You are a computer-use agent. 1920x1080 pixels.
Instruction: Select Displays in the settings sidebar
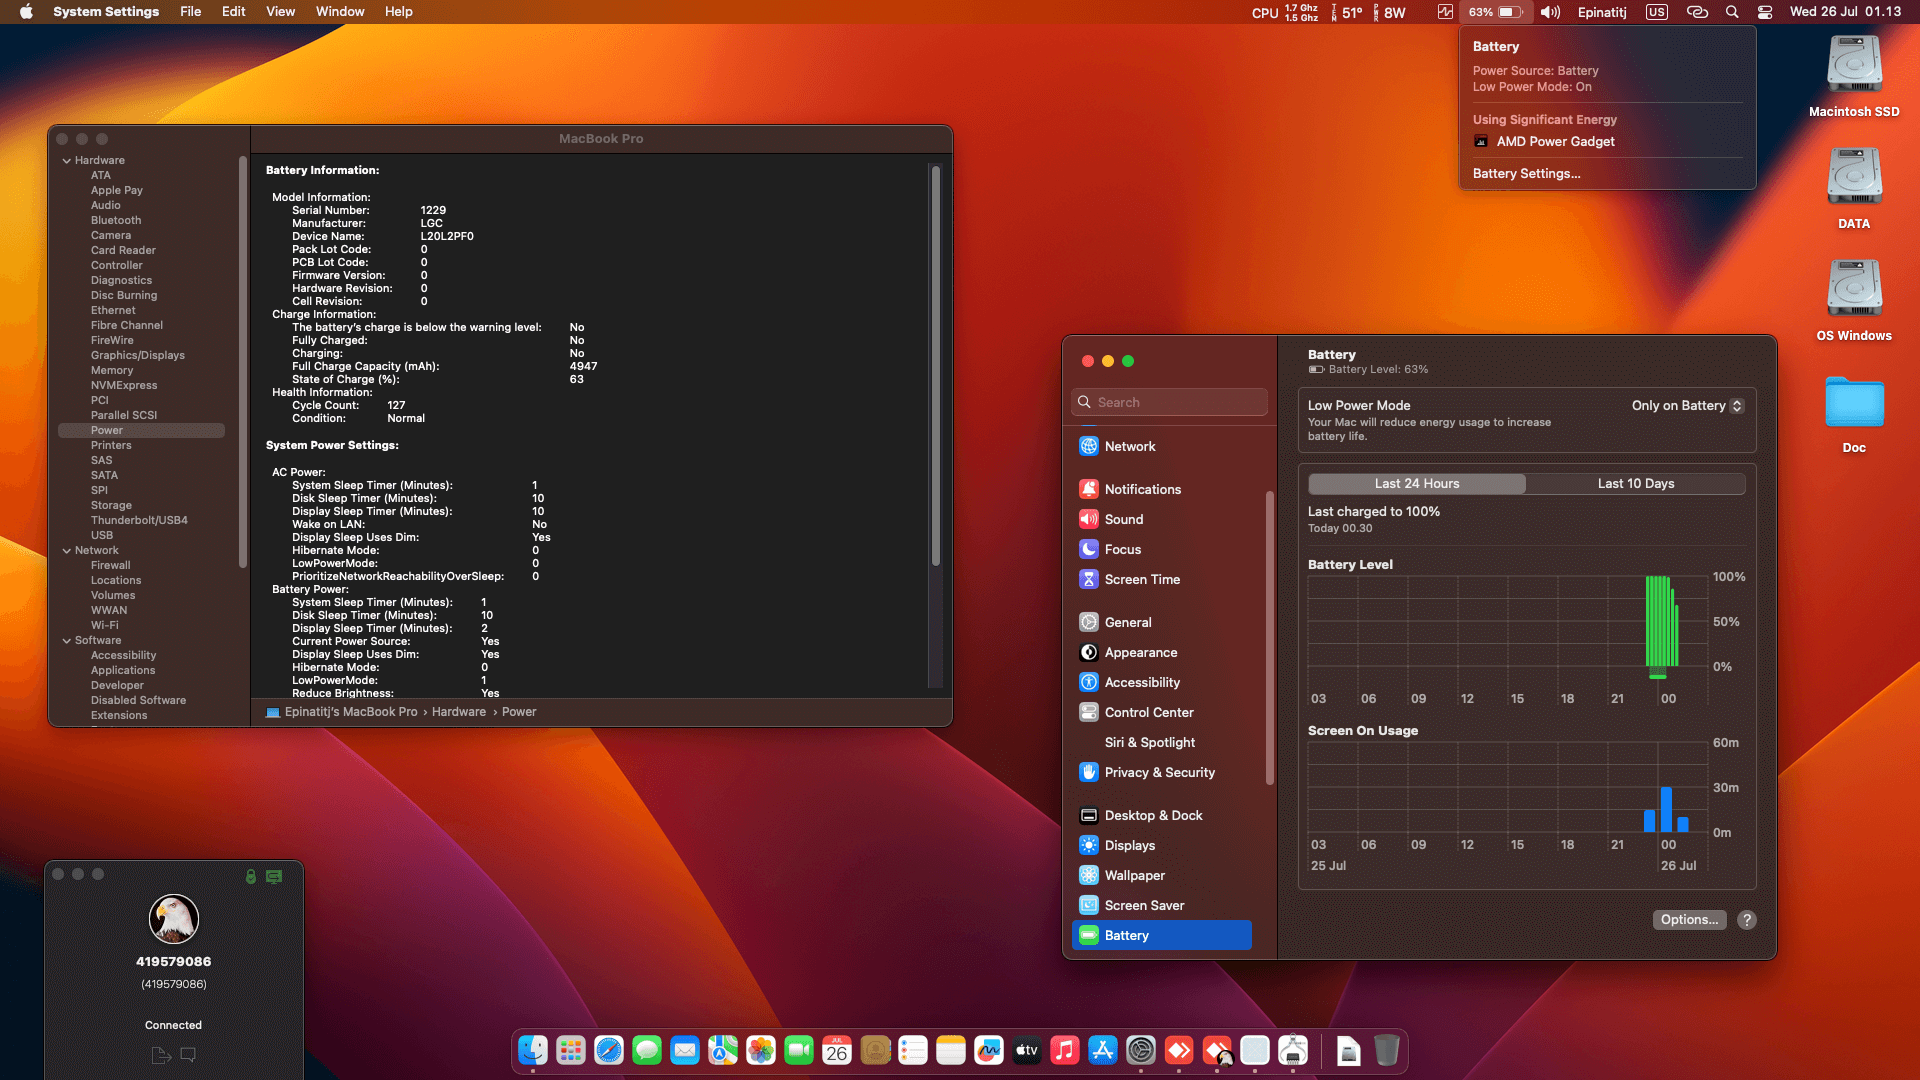click(x=1130, y=845)
